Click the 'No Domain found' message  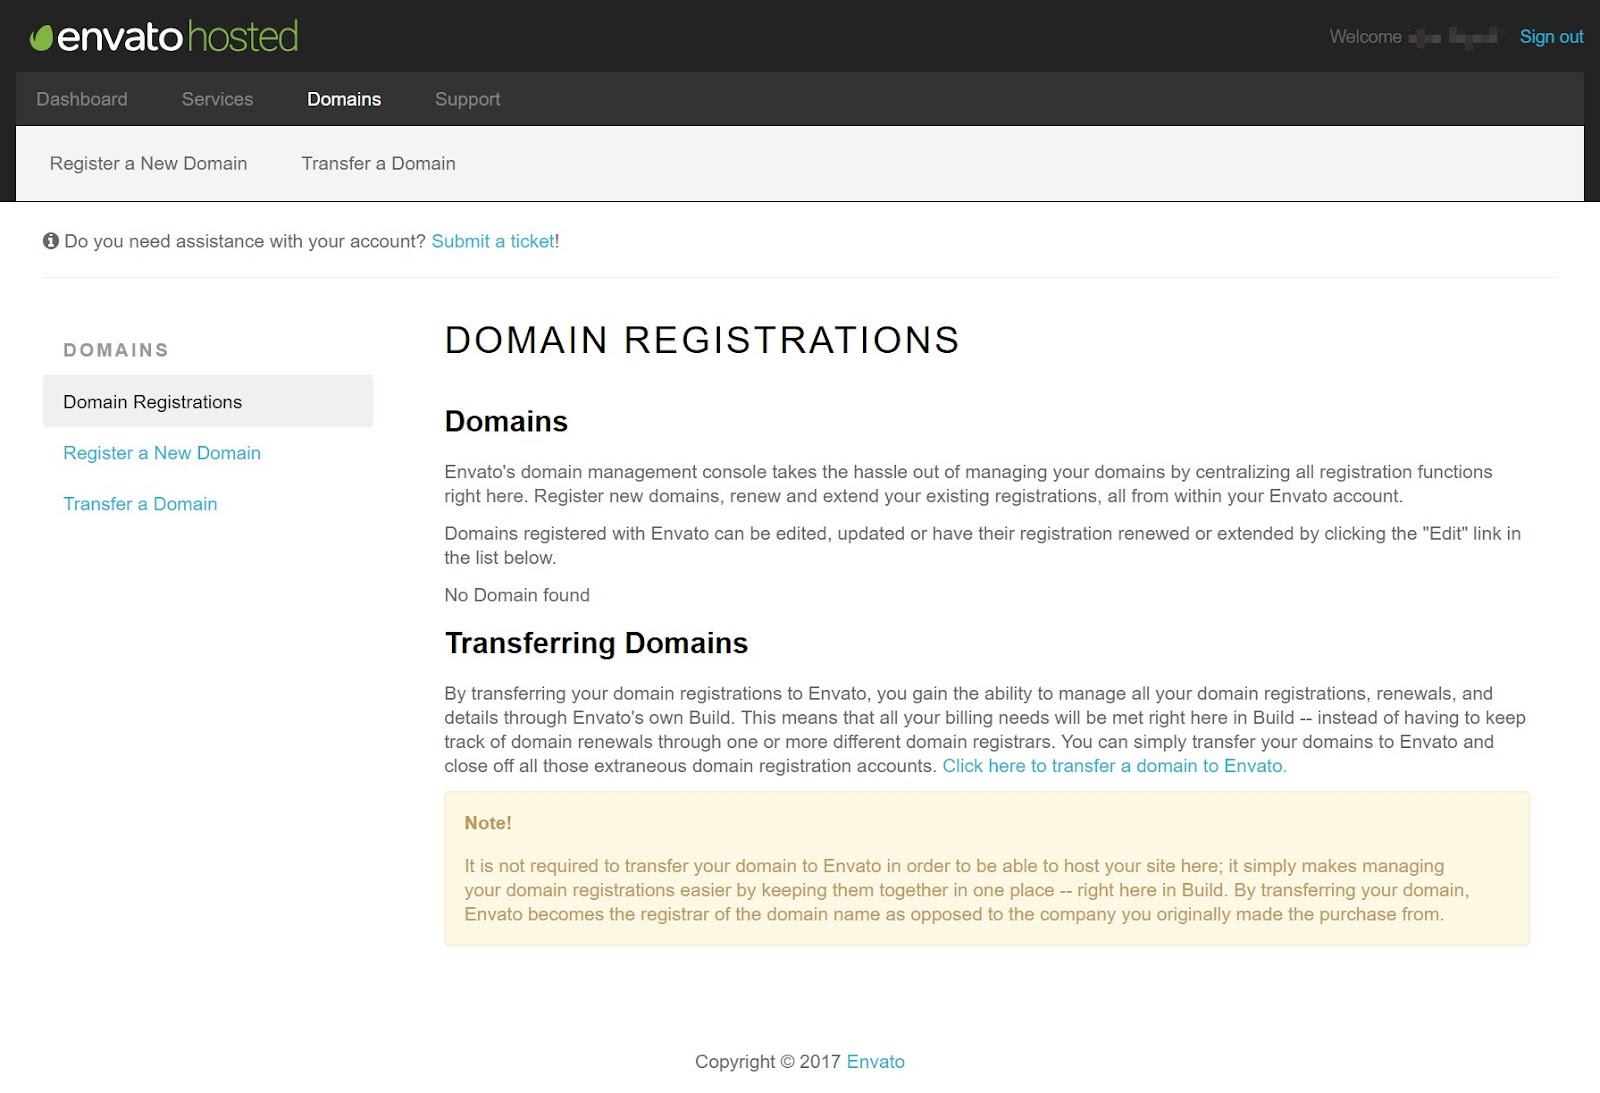(517, 595)
